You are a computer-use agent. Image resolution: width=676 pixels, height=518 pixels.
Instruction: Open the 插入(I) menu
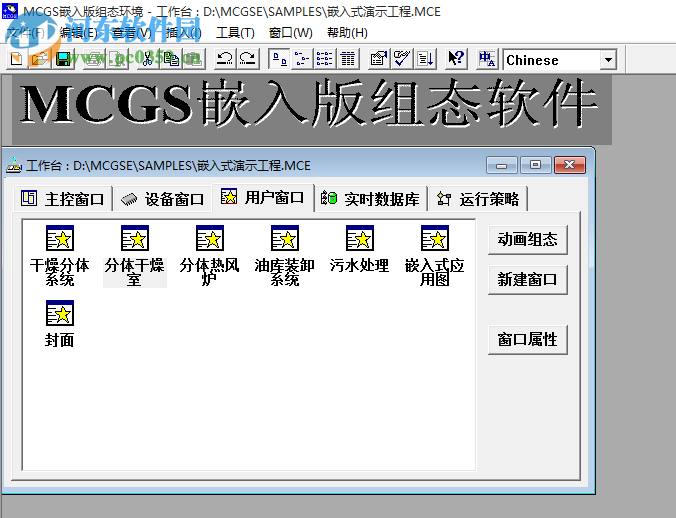tap(183, 33)
